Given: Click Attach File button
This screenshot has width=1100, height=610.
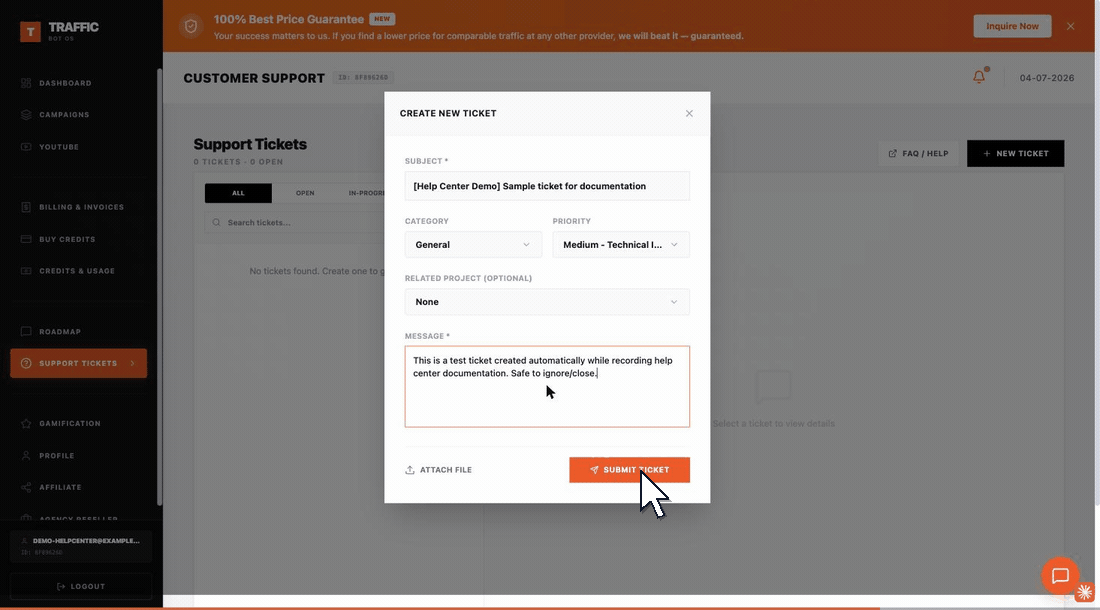Looking at the screenshot, I should (438, 470).
